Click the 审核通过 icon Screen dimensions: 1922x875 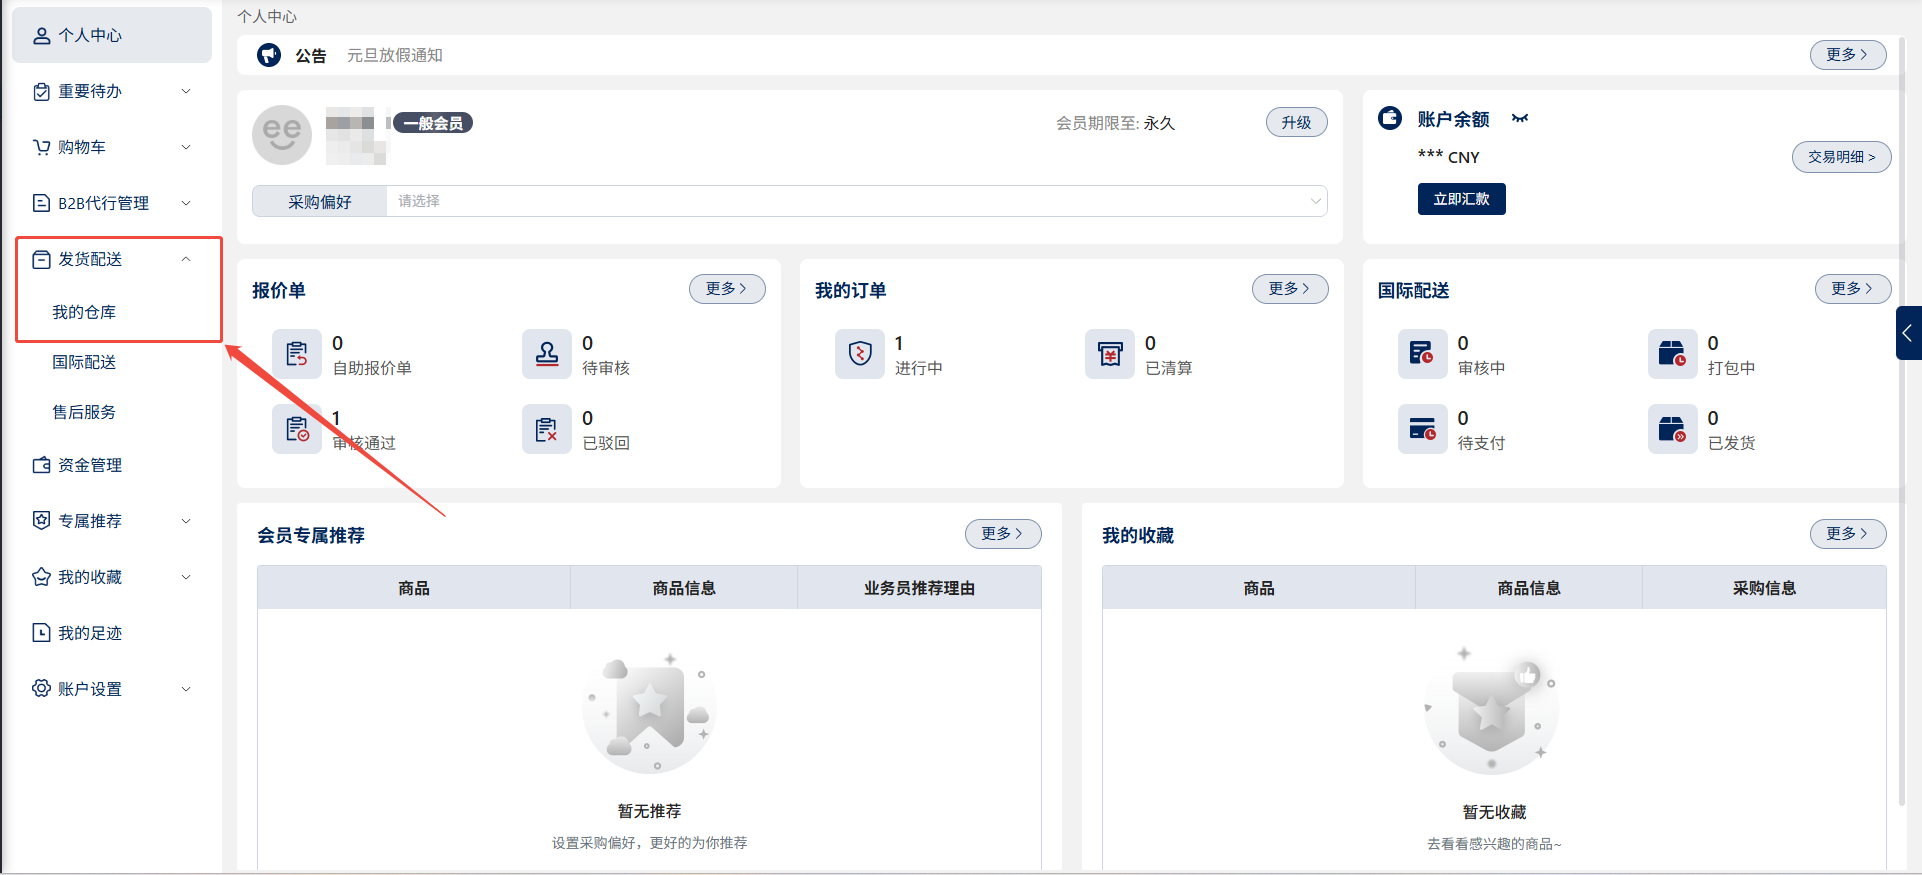coord(297,429)
